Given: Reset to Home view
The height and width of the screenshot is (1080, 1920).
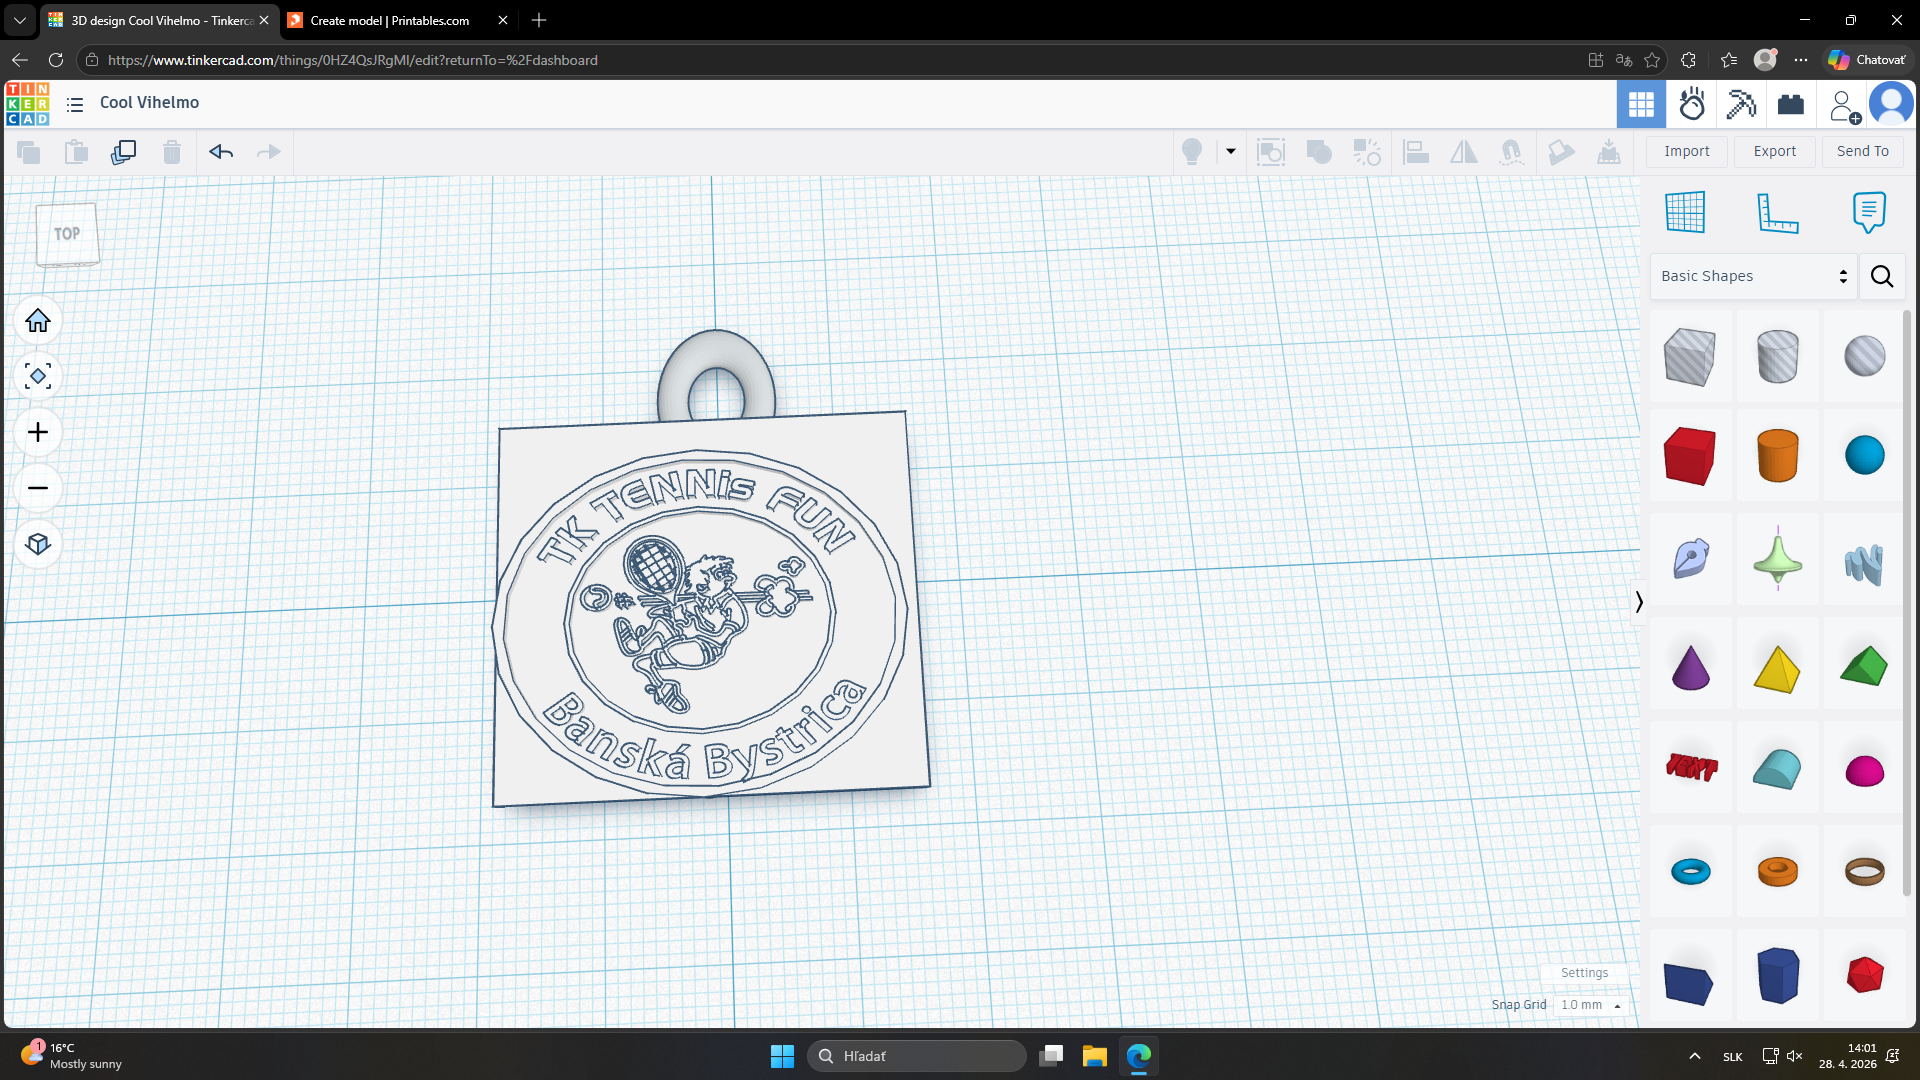Looking at the screenshot, I should pos(38,321).
